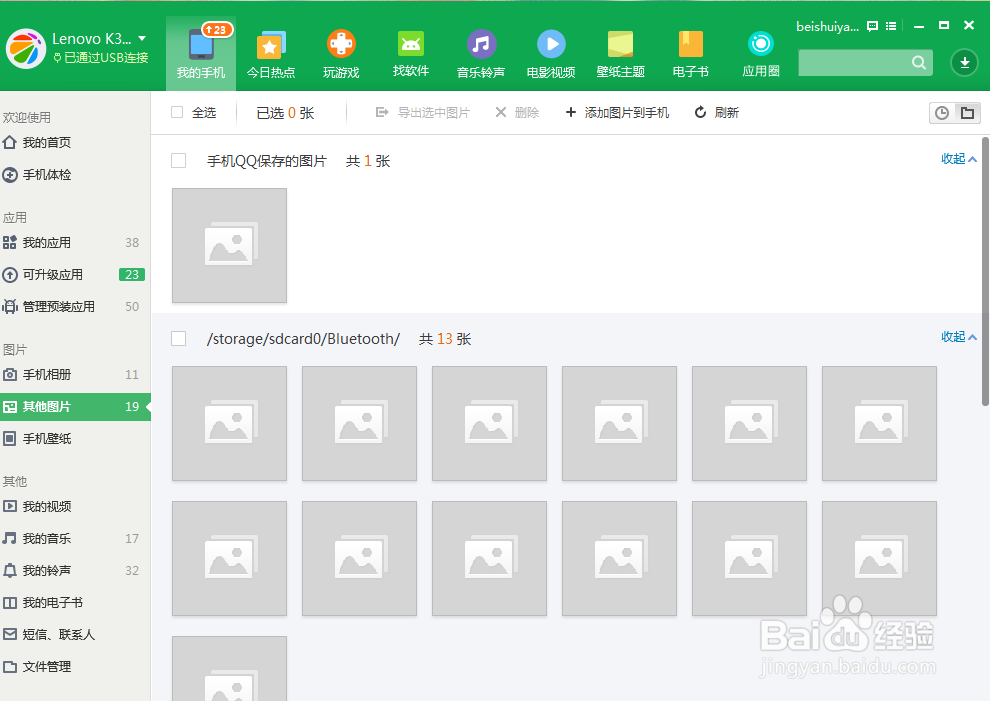Screen dimensions: 990x701
Task: Open the menu list icon in title bar
Action: pyautogui.click(x=891, y=27)
